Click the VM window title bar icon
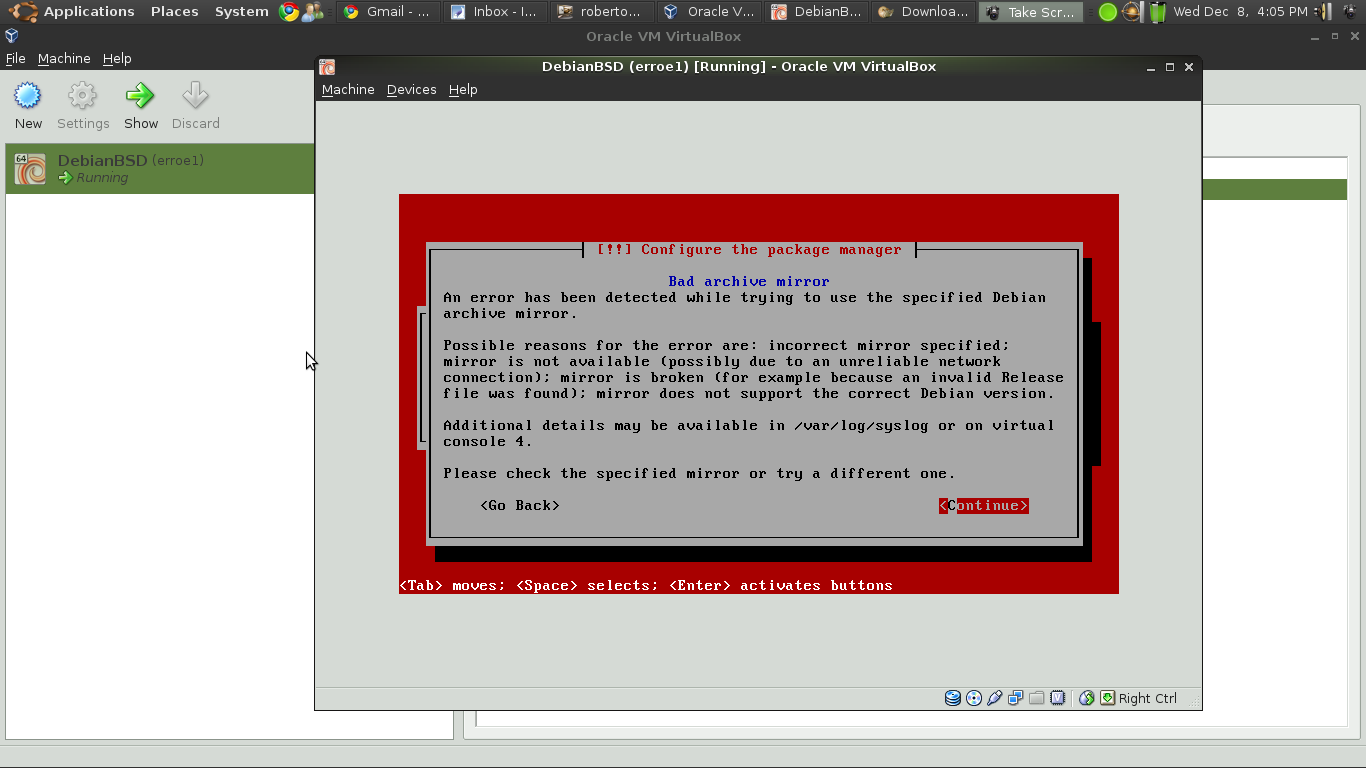This screenshot has height=768, width=1366. pos(327,67)
